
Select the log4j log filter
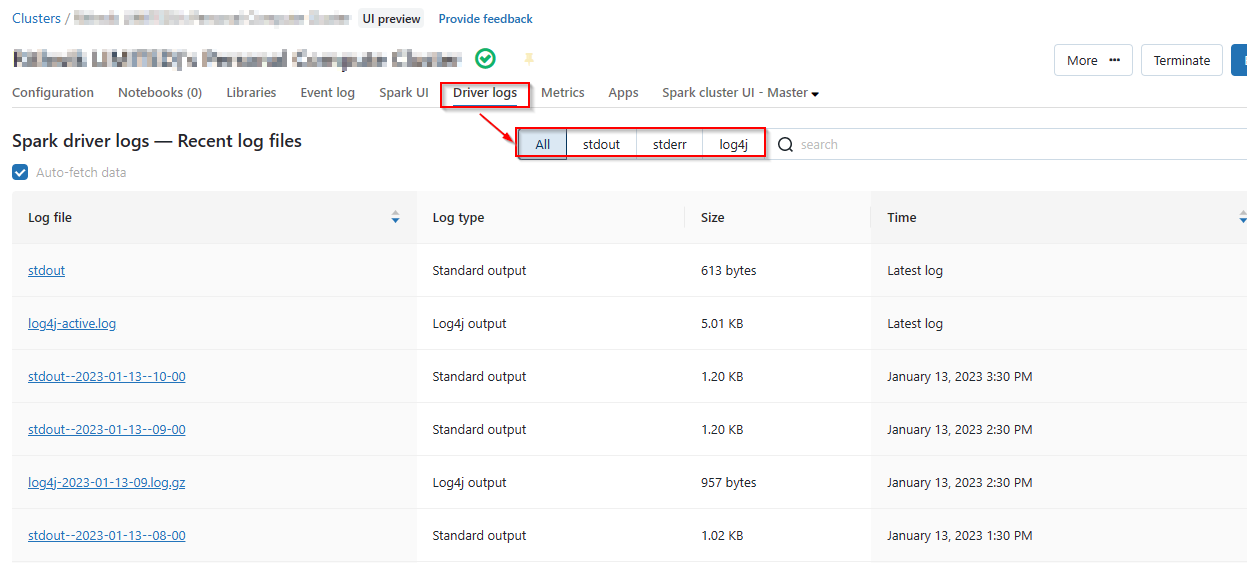(x=733, y=144)
